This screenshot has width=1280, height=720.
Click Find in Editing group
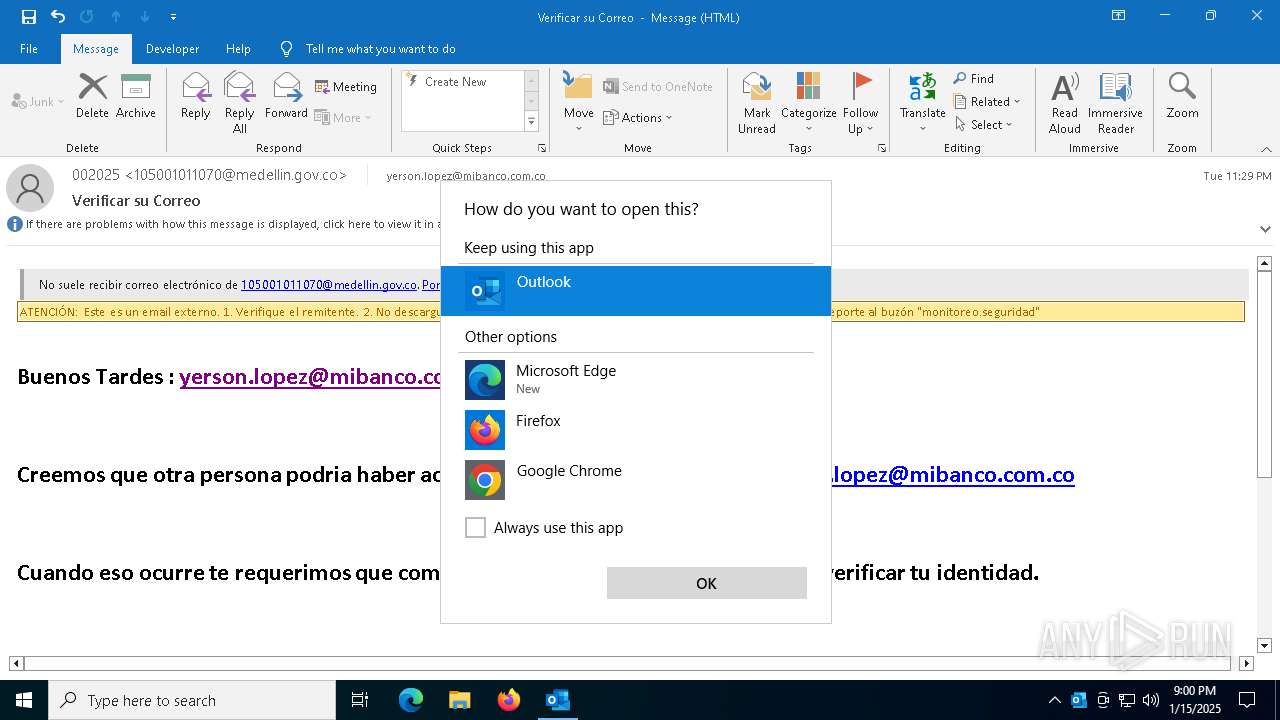pyautogui.click(x=974, y=78)
